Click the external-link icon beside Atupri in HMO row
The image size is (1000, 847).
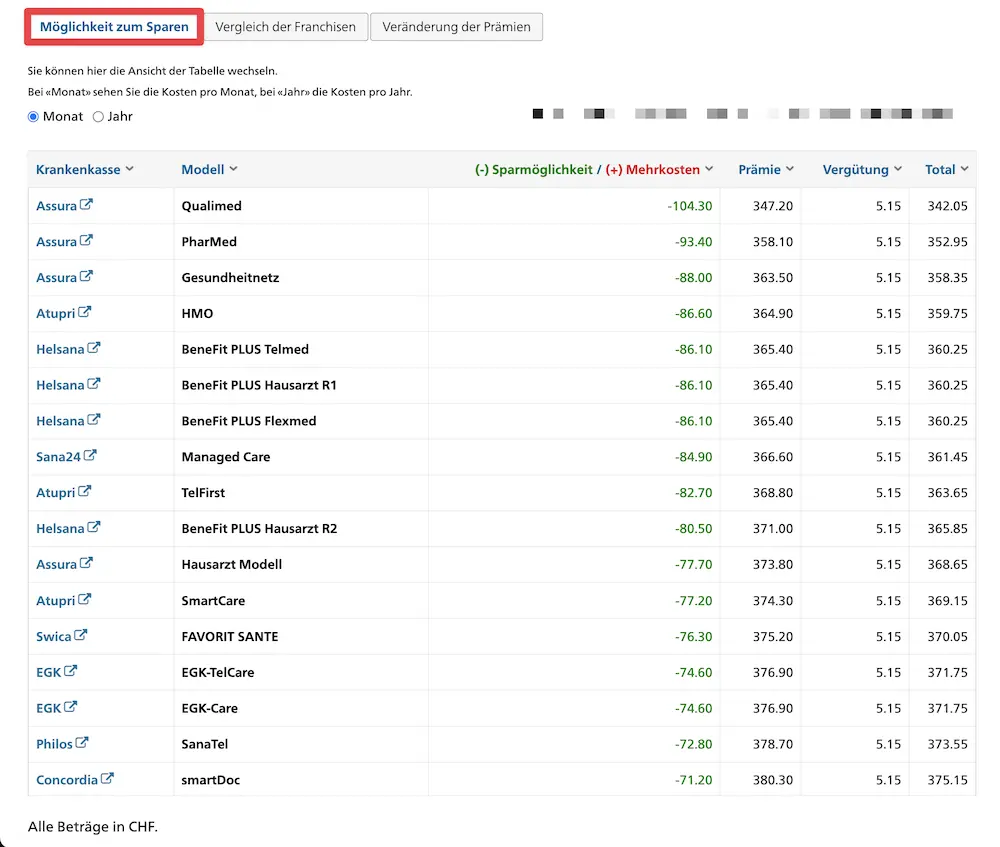tap(85, 313)
